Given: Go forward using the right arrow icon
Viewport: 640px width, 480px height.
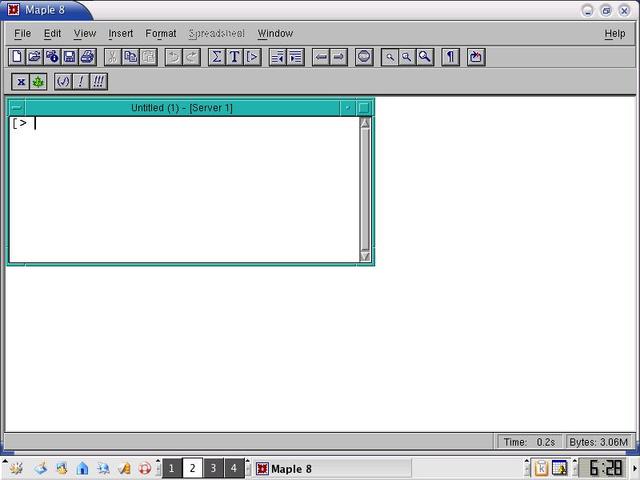Looking at the screenshot, I should coord(339,57).
